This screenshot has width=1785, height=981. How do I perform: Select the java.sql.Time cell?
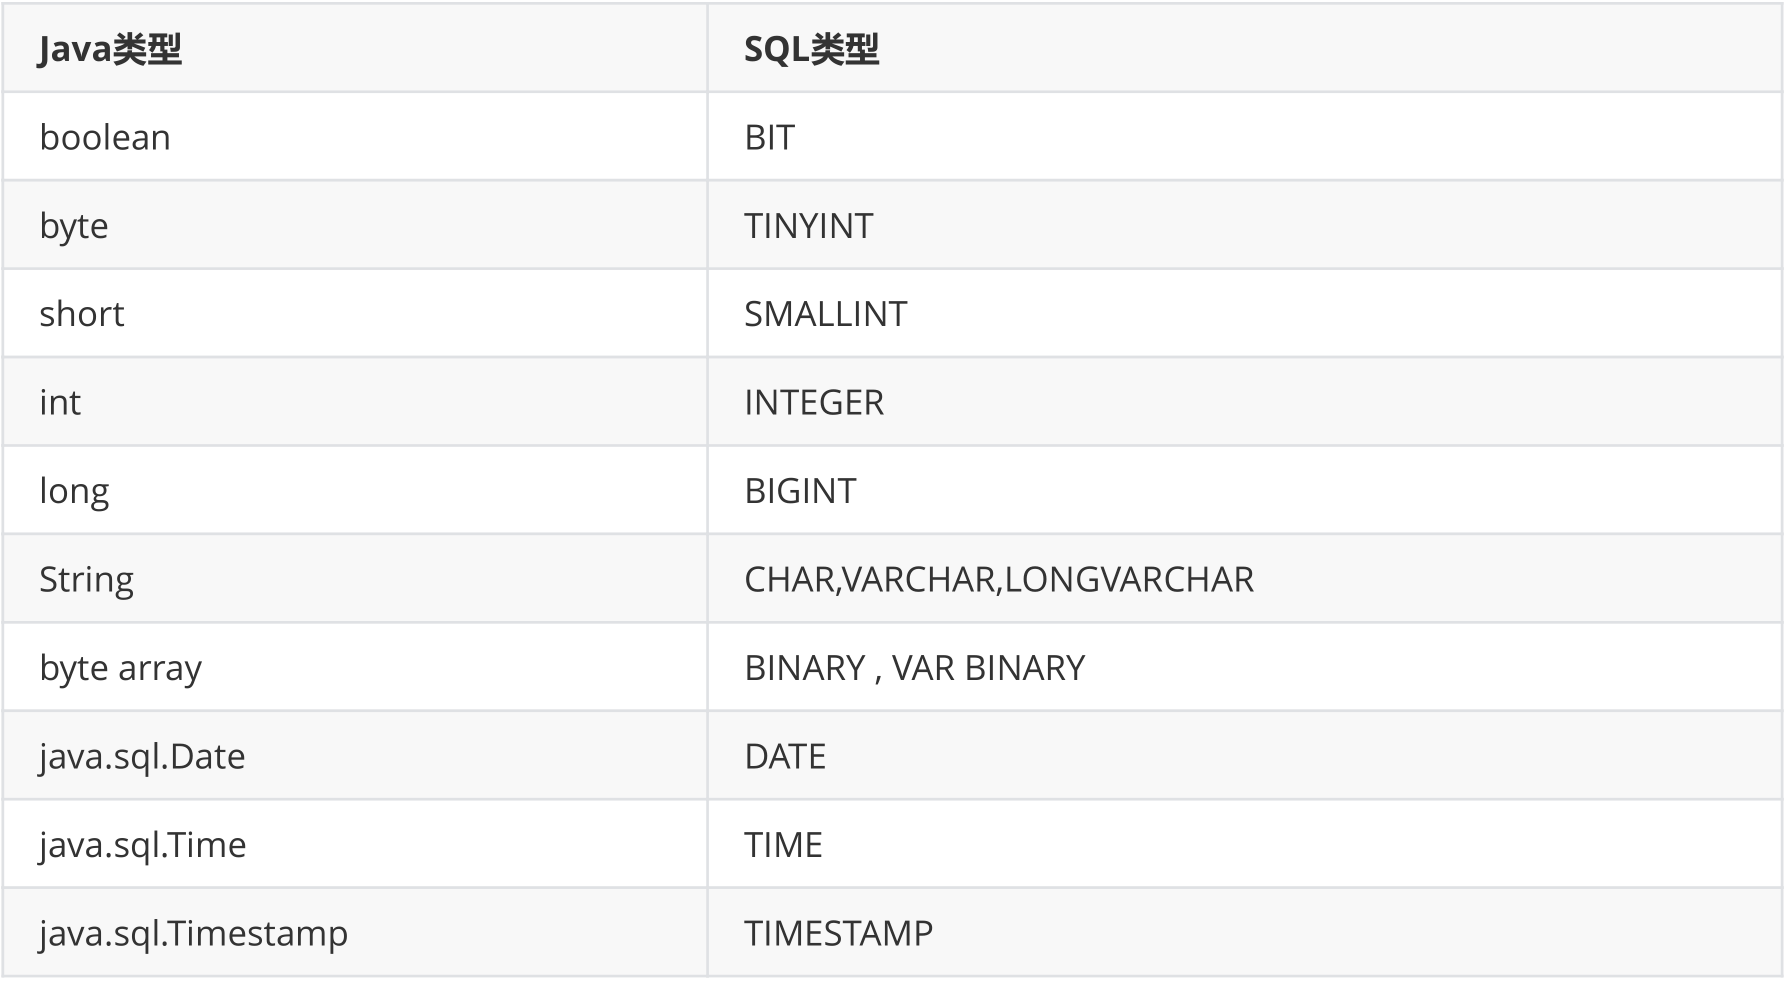click(143, 845)
